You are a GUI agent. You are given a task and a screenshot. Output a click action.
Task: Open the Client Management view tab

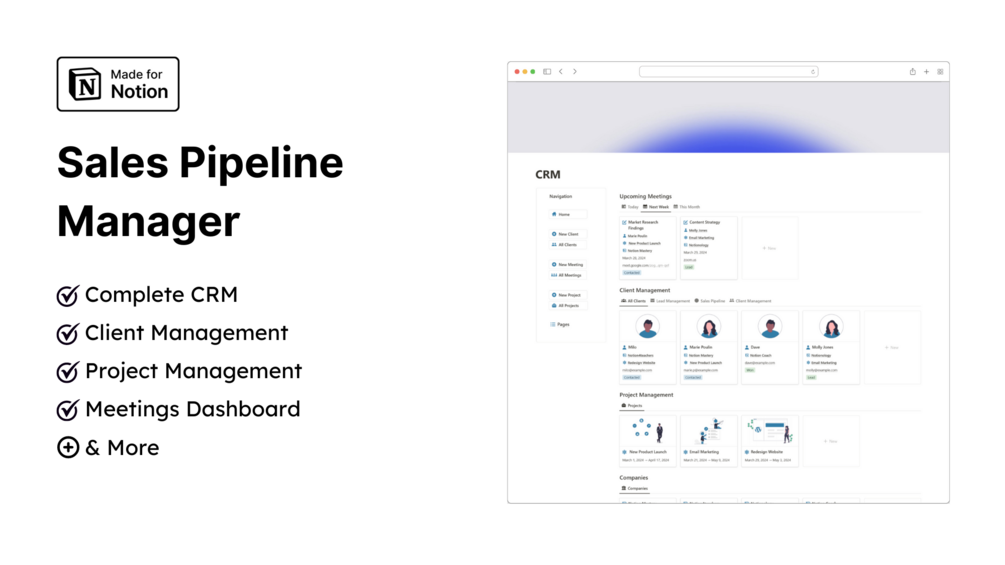751,301
